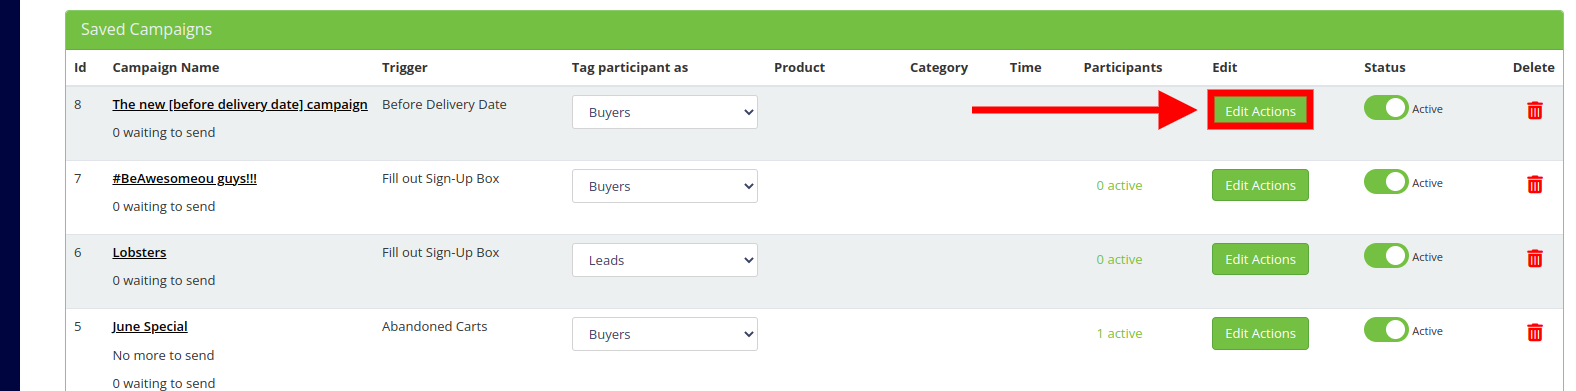This screenshot has height=391, width=1576.
Task: View 1 active participant for June Special
Action: coord(1119,333)
